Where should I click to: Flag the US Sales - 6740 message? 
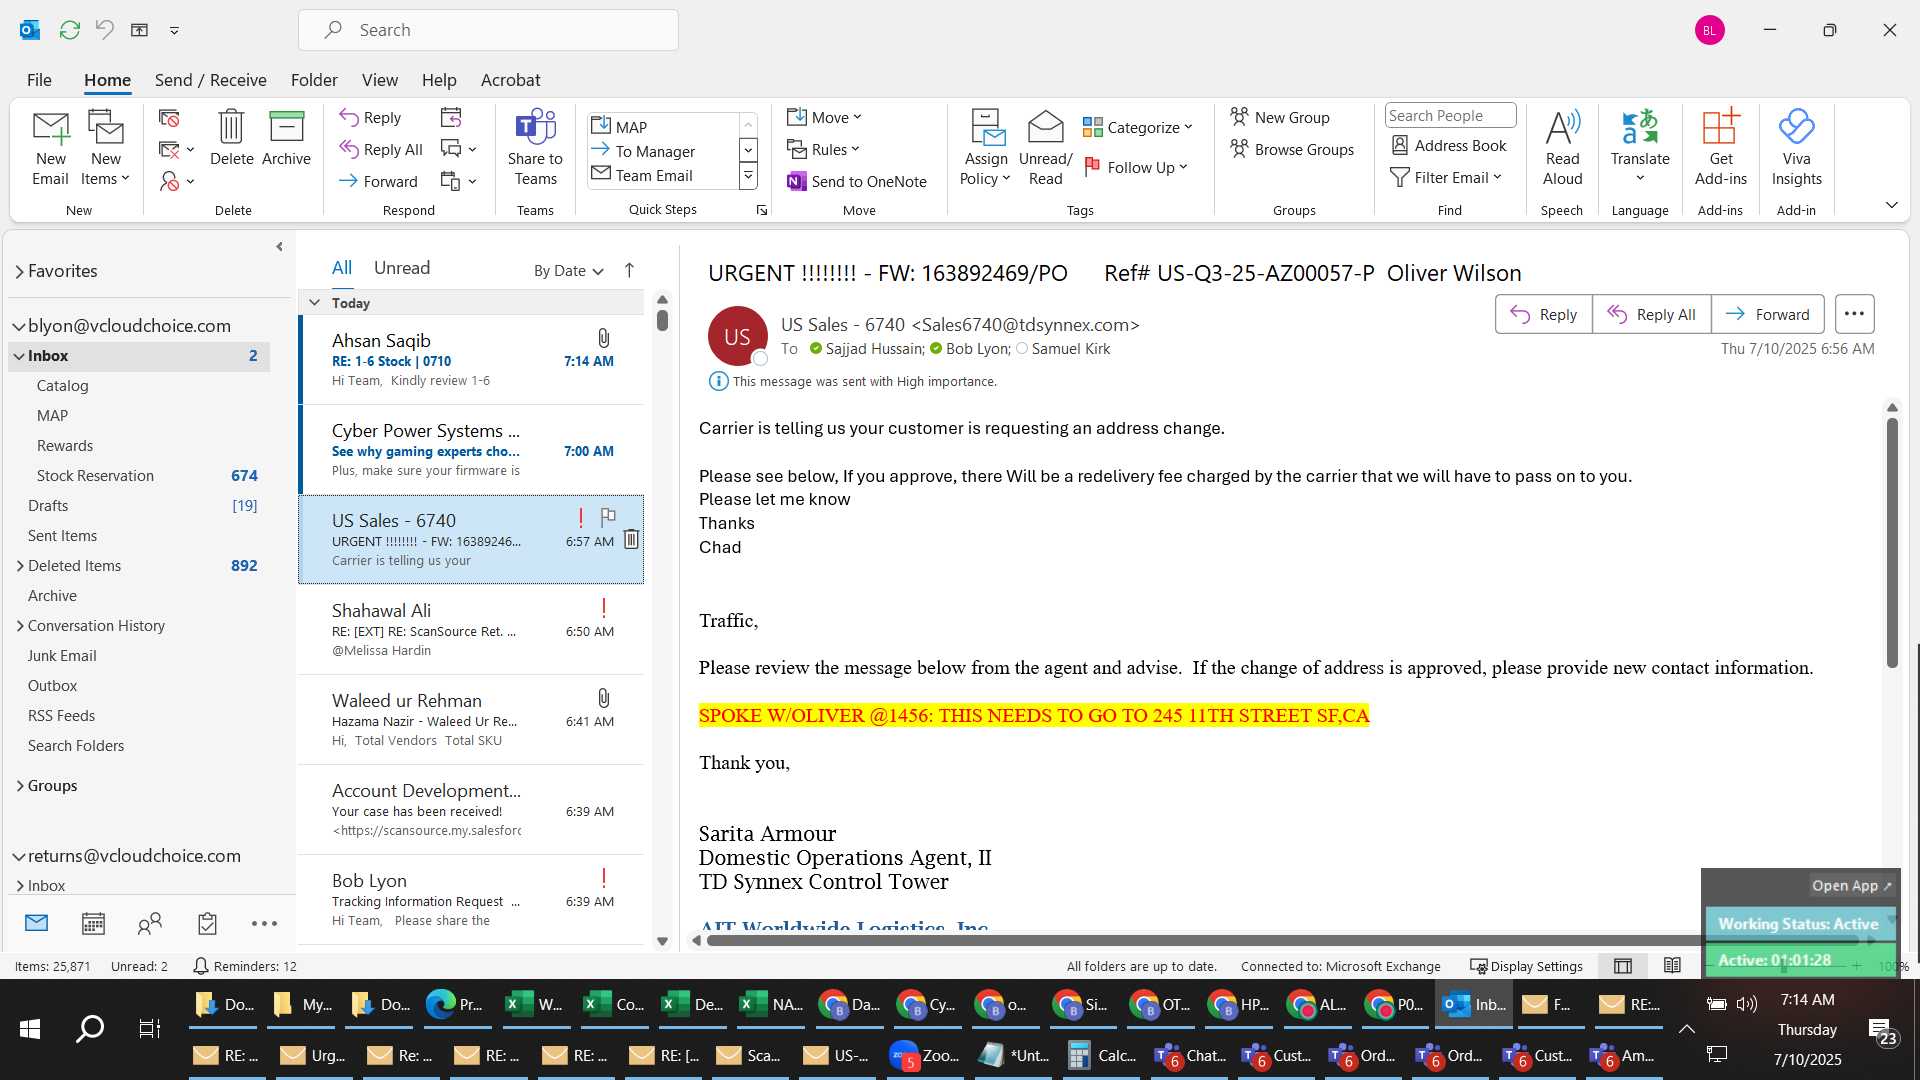pyautogui.click(x=607, y=517)
